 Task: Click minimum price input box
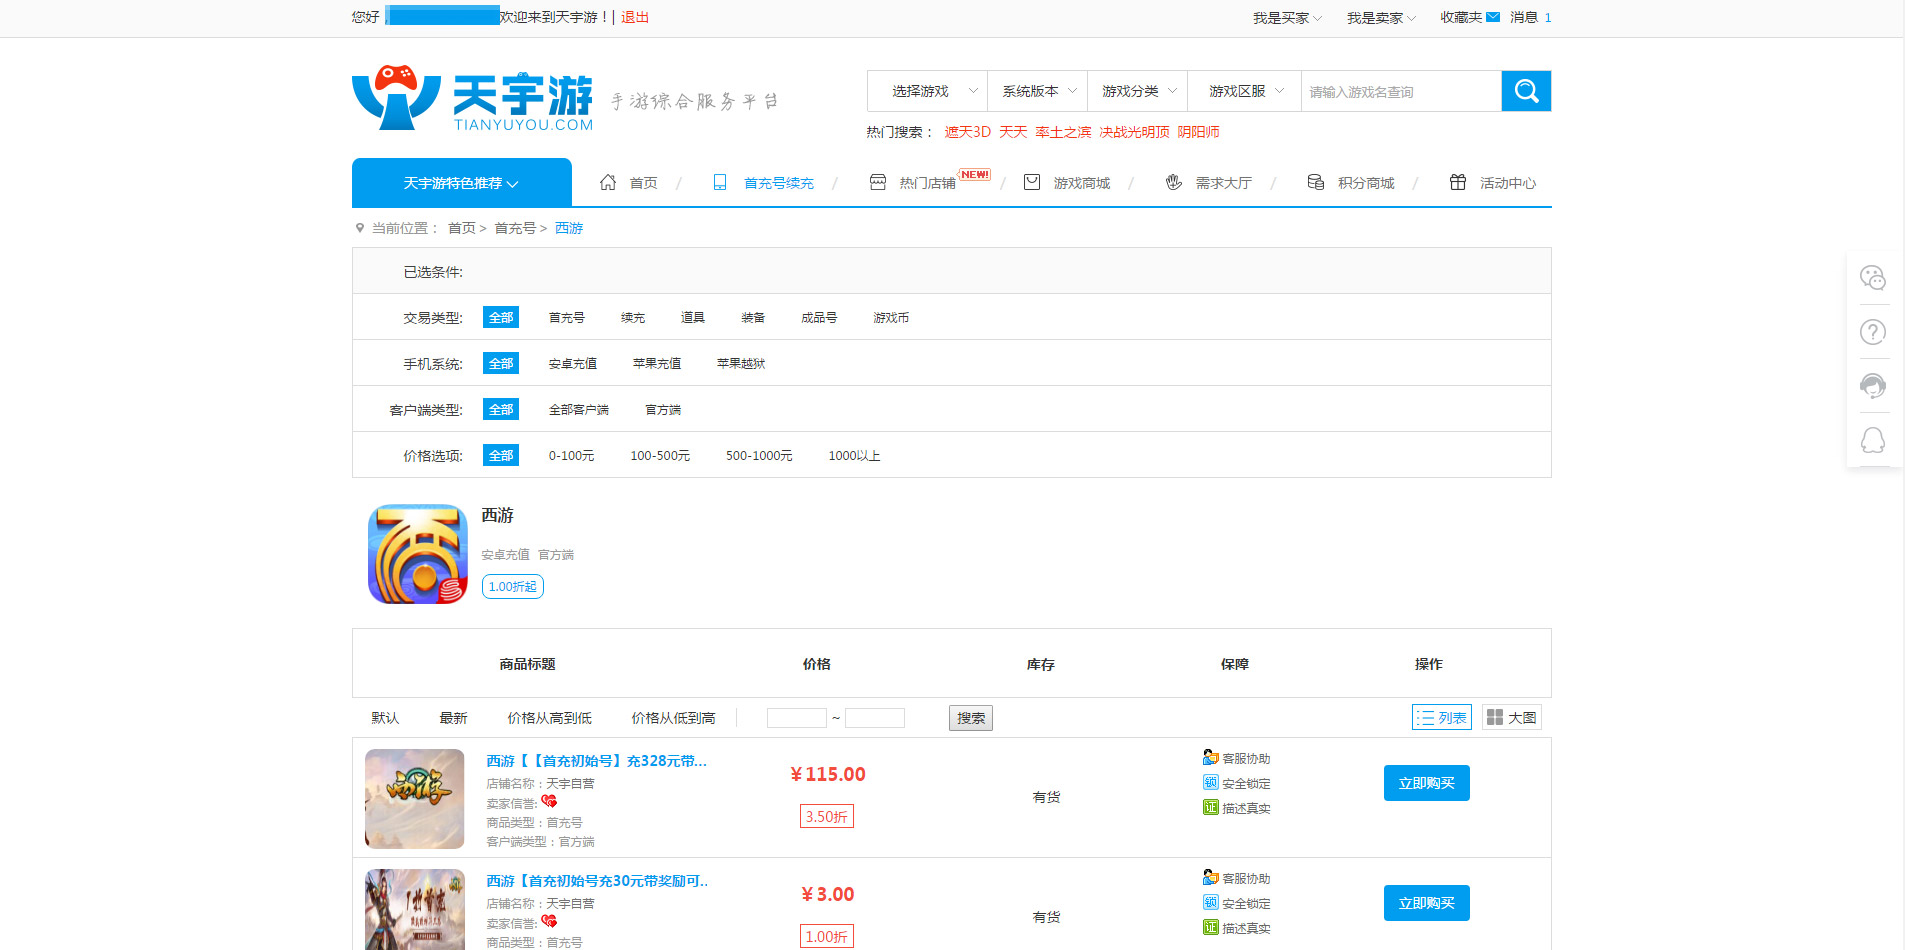[797, 718]
